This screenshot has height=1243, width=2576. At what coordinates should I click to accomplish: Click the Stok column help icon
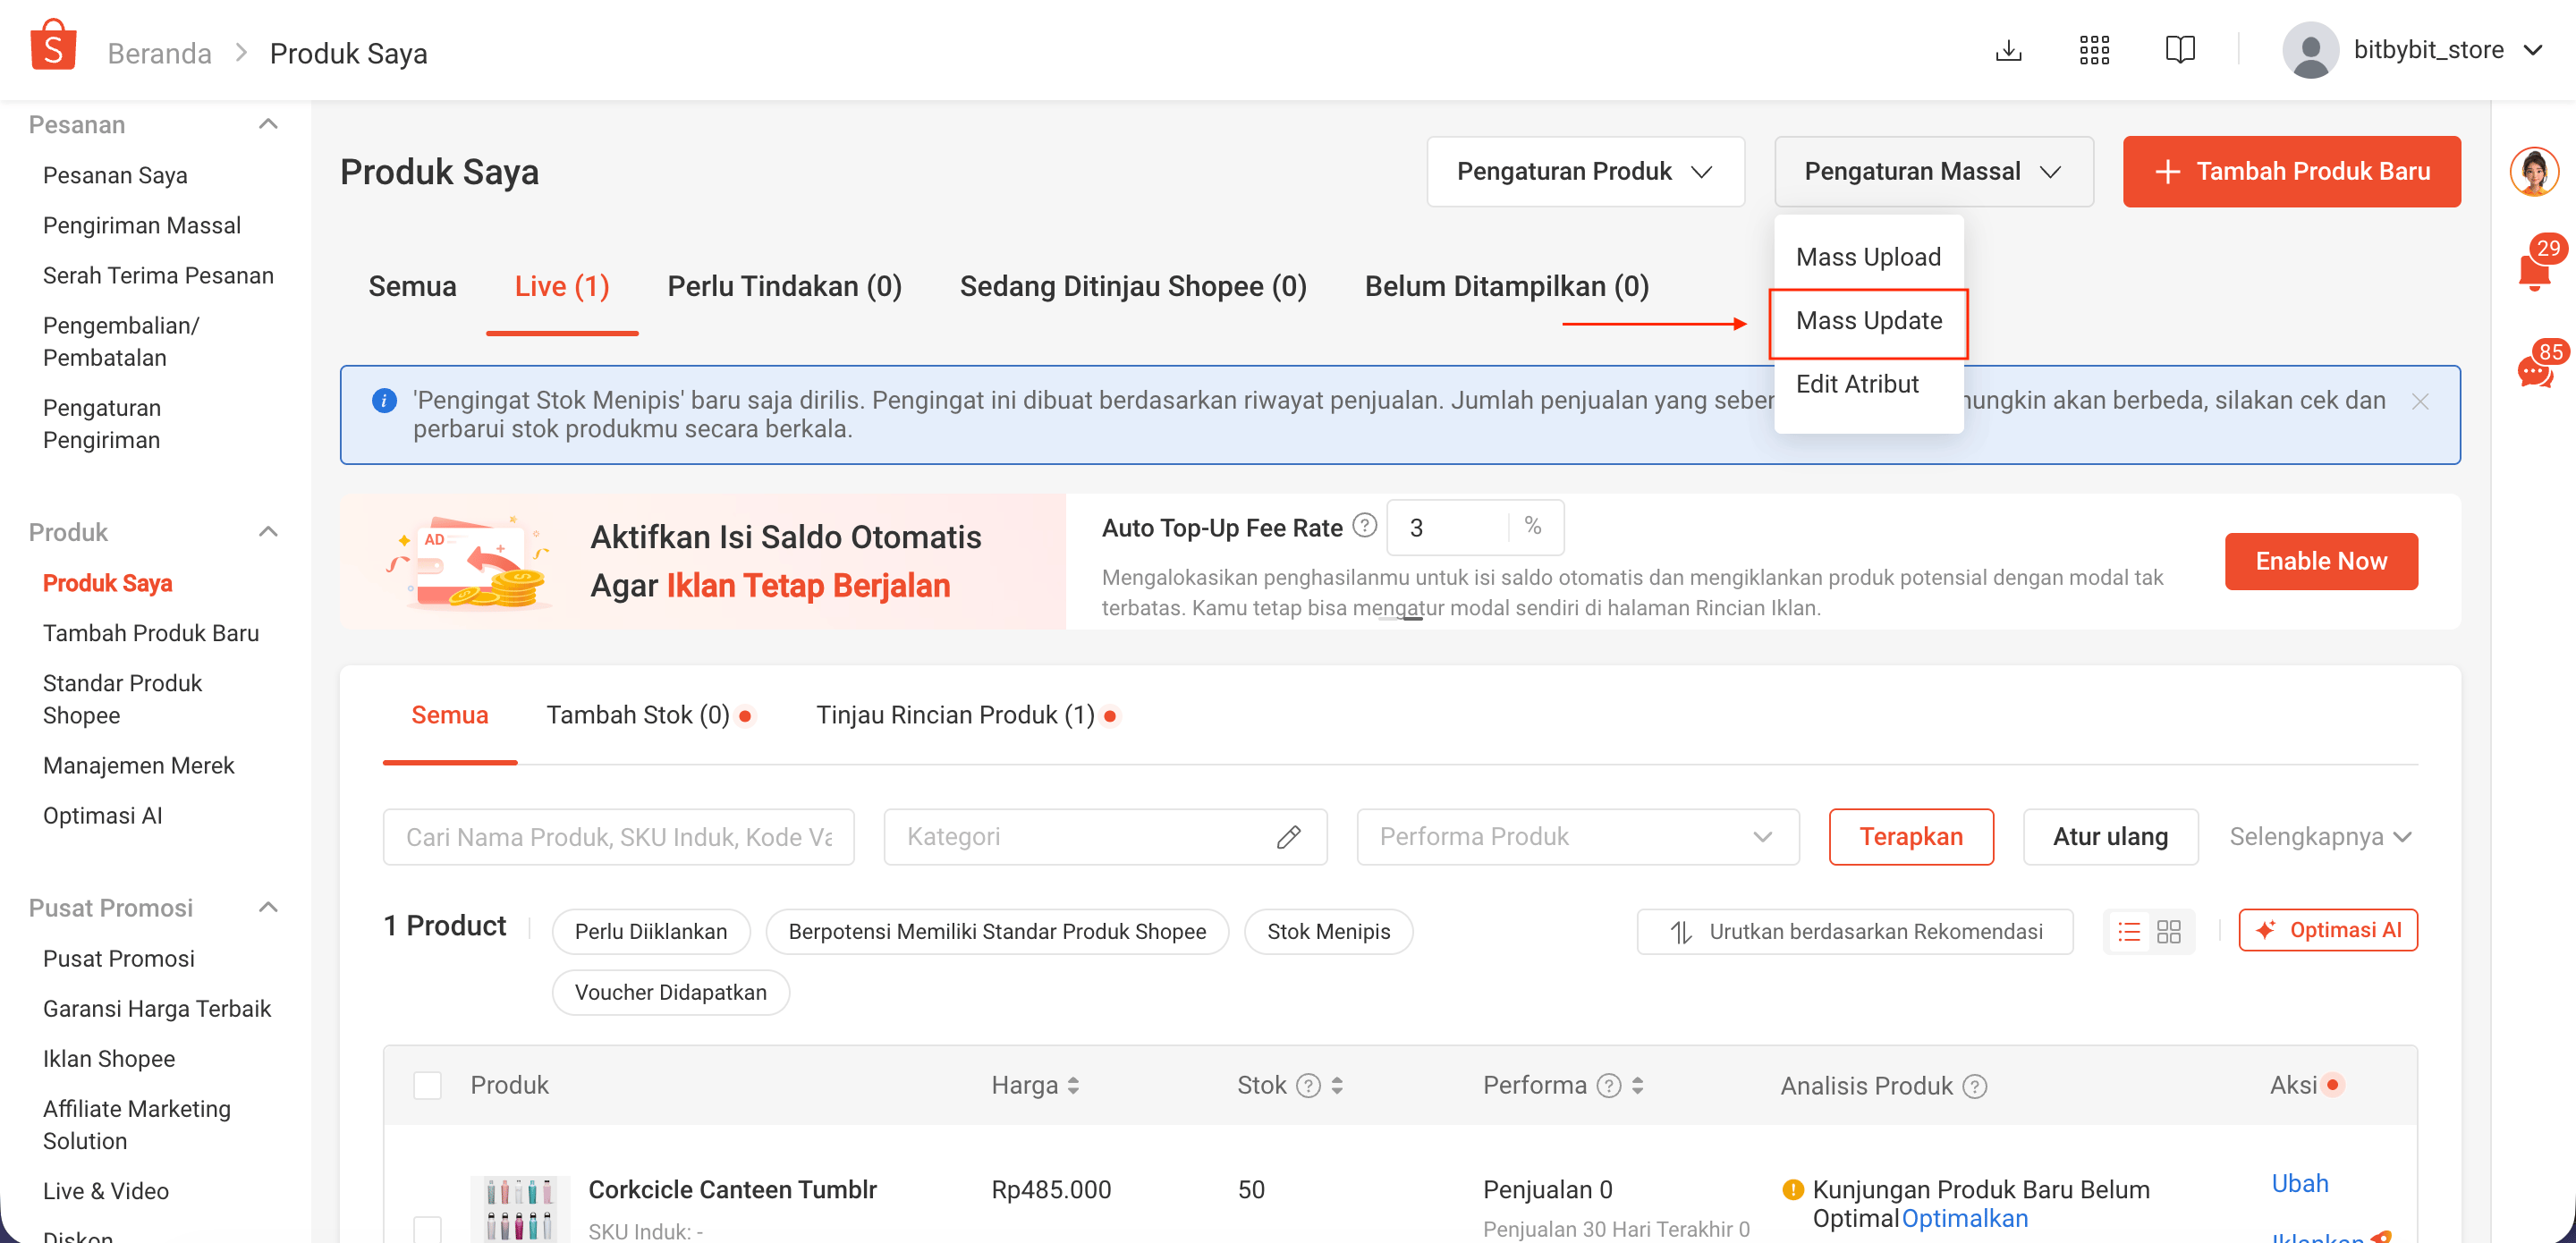click(1308, 1085)
